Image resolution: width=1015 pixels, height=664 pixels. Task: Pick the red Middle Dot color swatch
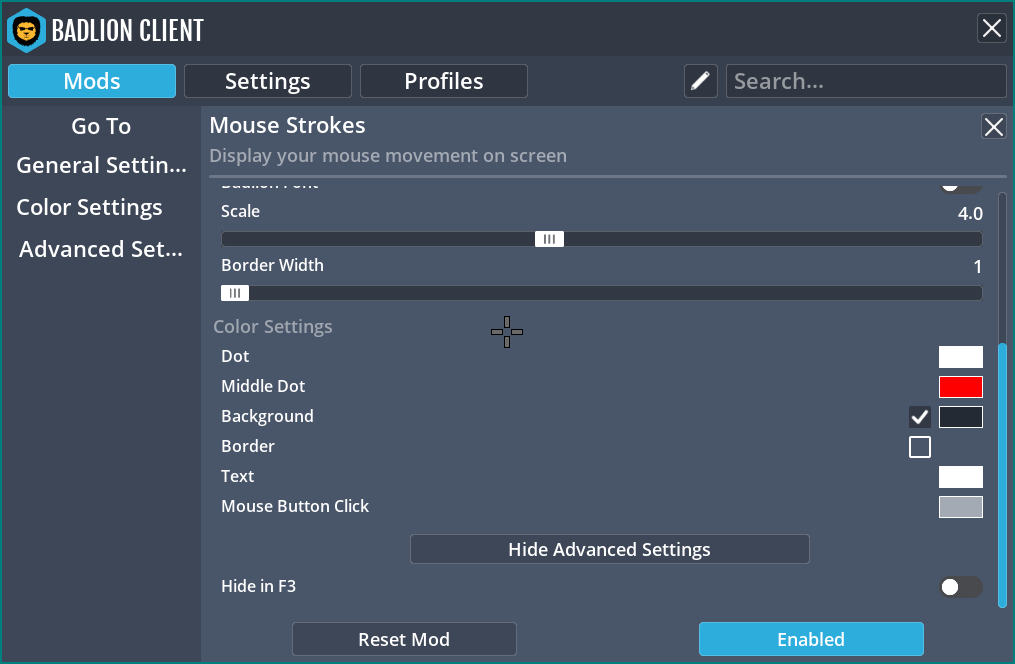pyautogui.click(x=960, y=386)
